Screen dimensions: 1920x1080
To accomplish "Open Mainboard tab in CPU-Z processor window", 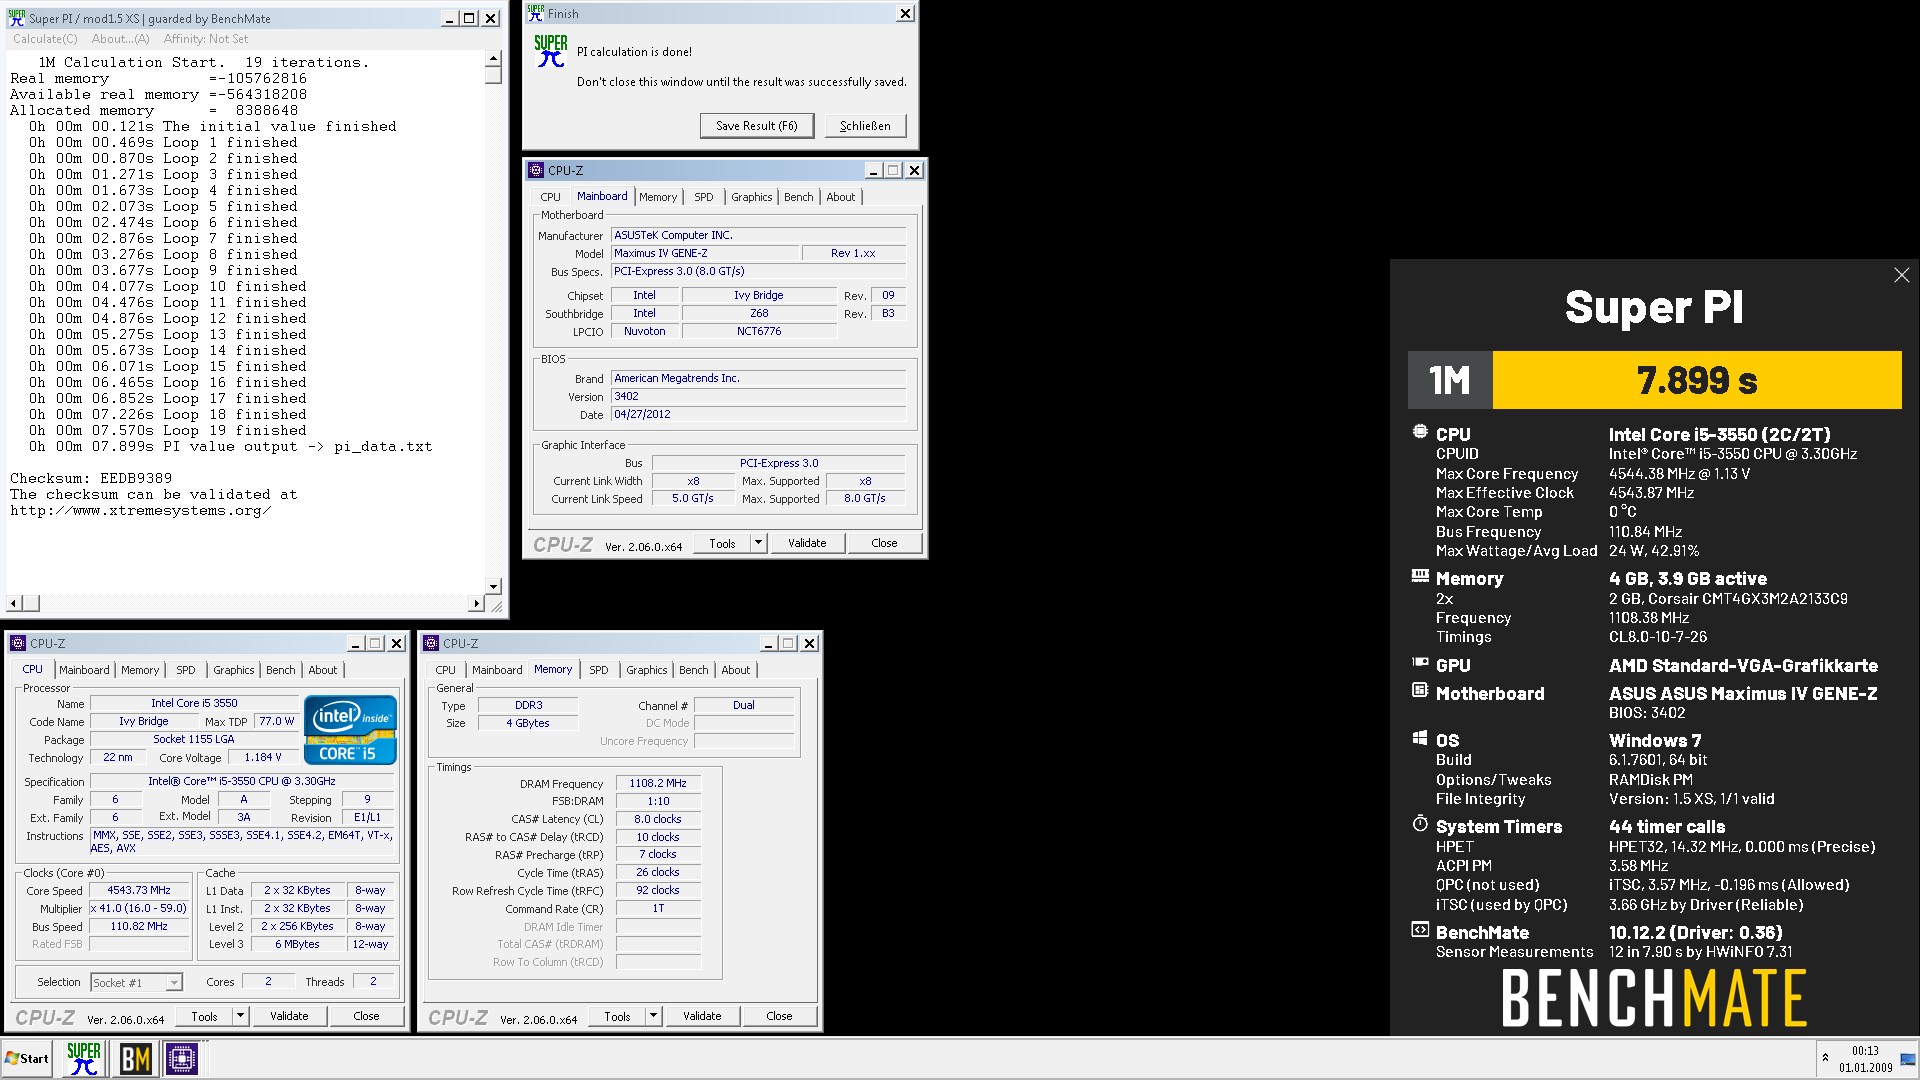I will pyautogui.click(x=84, y=670).
